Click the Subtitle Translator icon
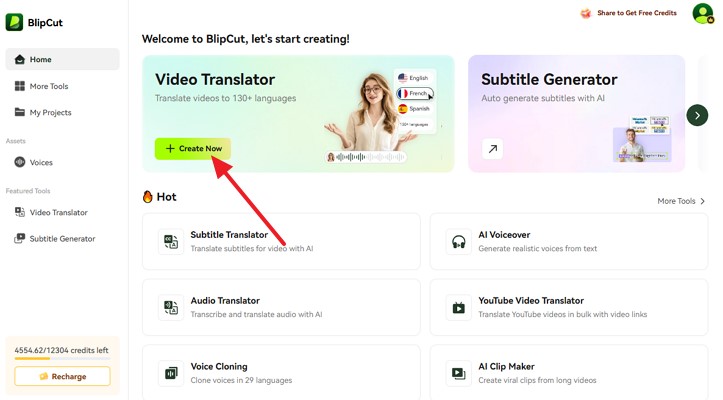723x400 pixels. (171, 241)
